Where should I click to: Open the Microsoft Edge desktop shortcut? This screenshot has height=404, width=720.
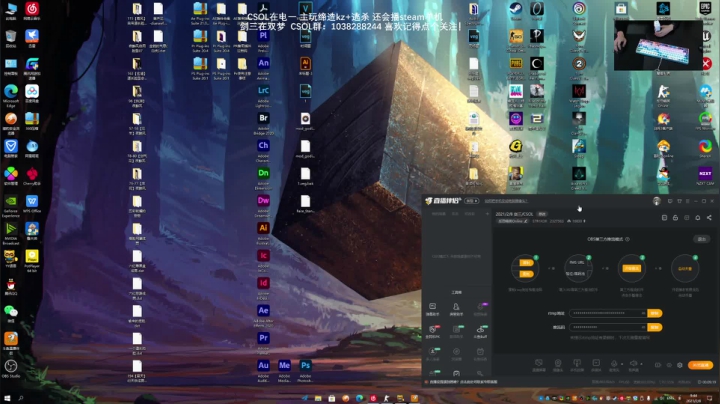point(11,95)
